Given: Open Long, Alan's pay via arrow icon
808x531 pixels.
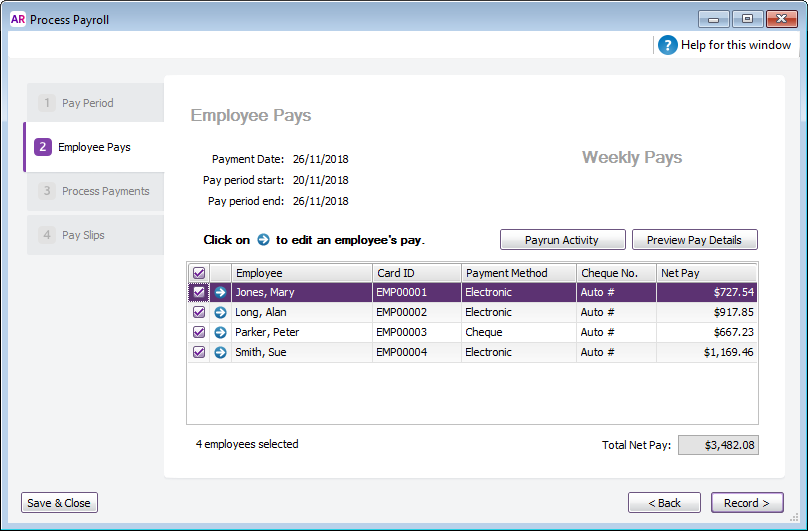Looking at the screenshot, I should (x=220, y=312).
